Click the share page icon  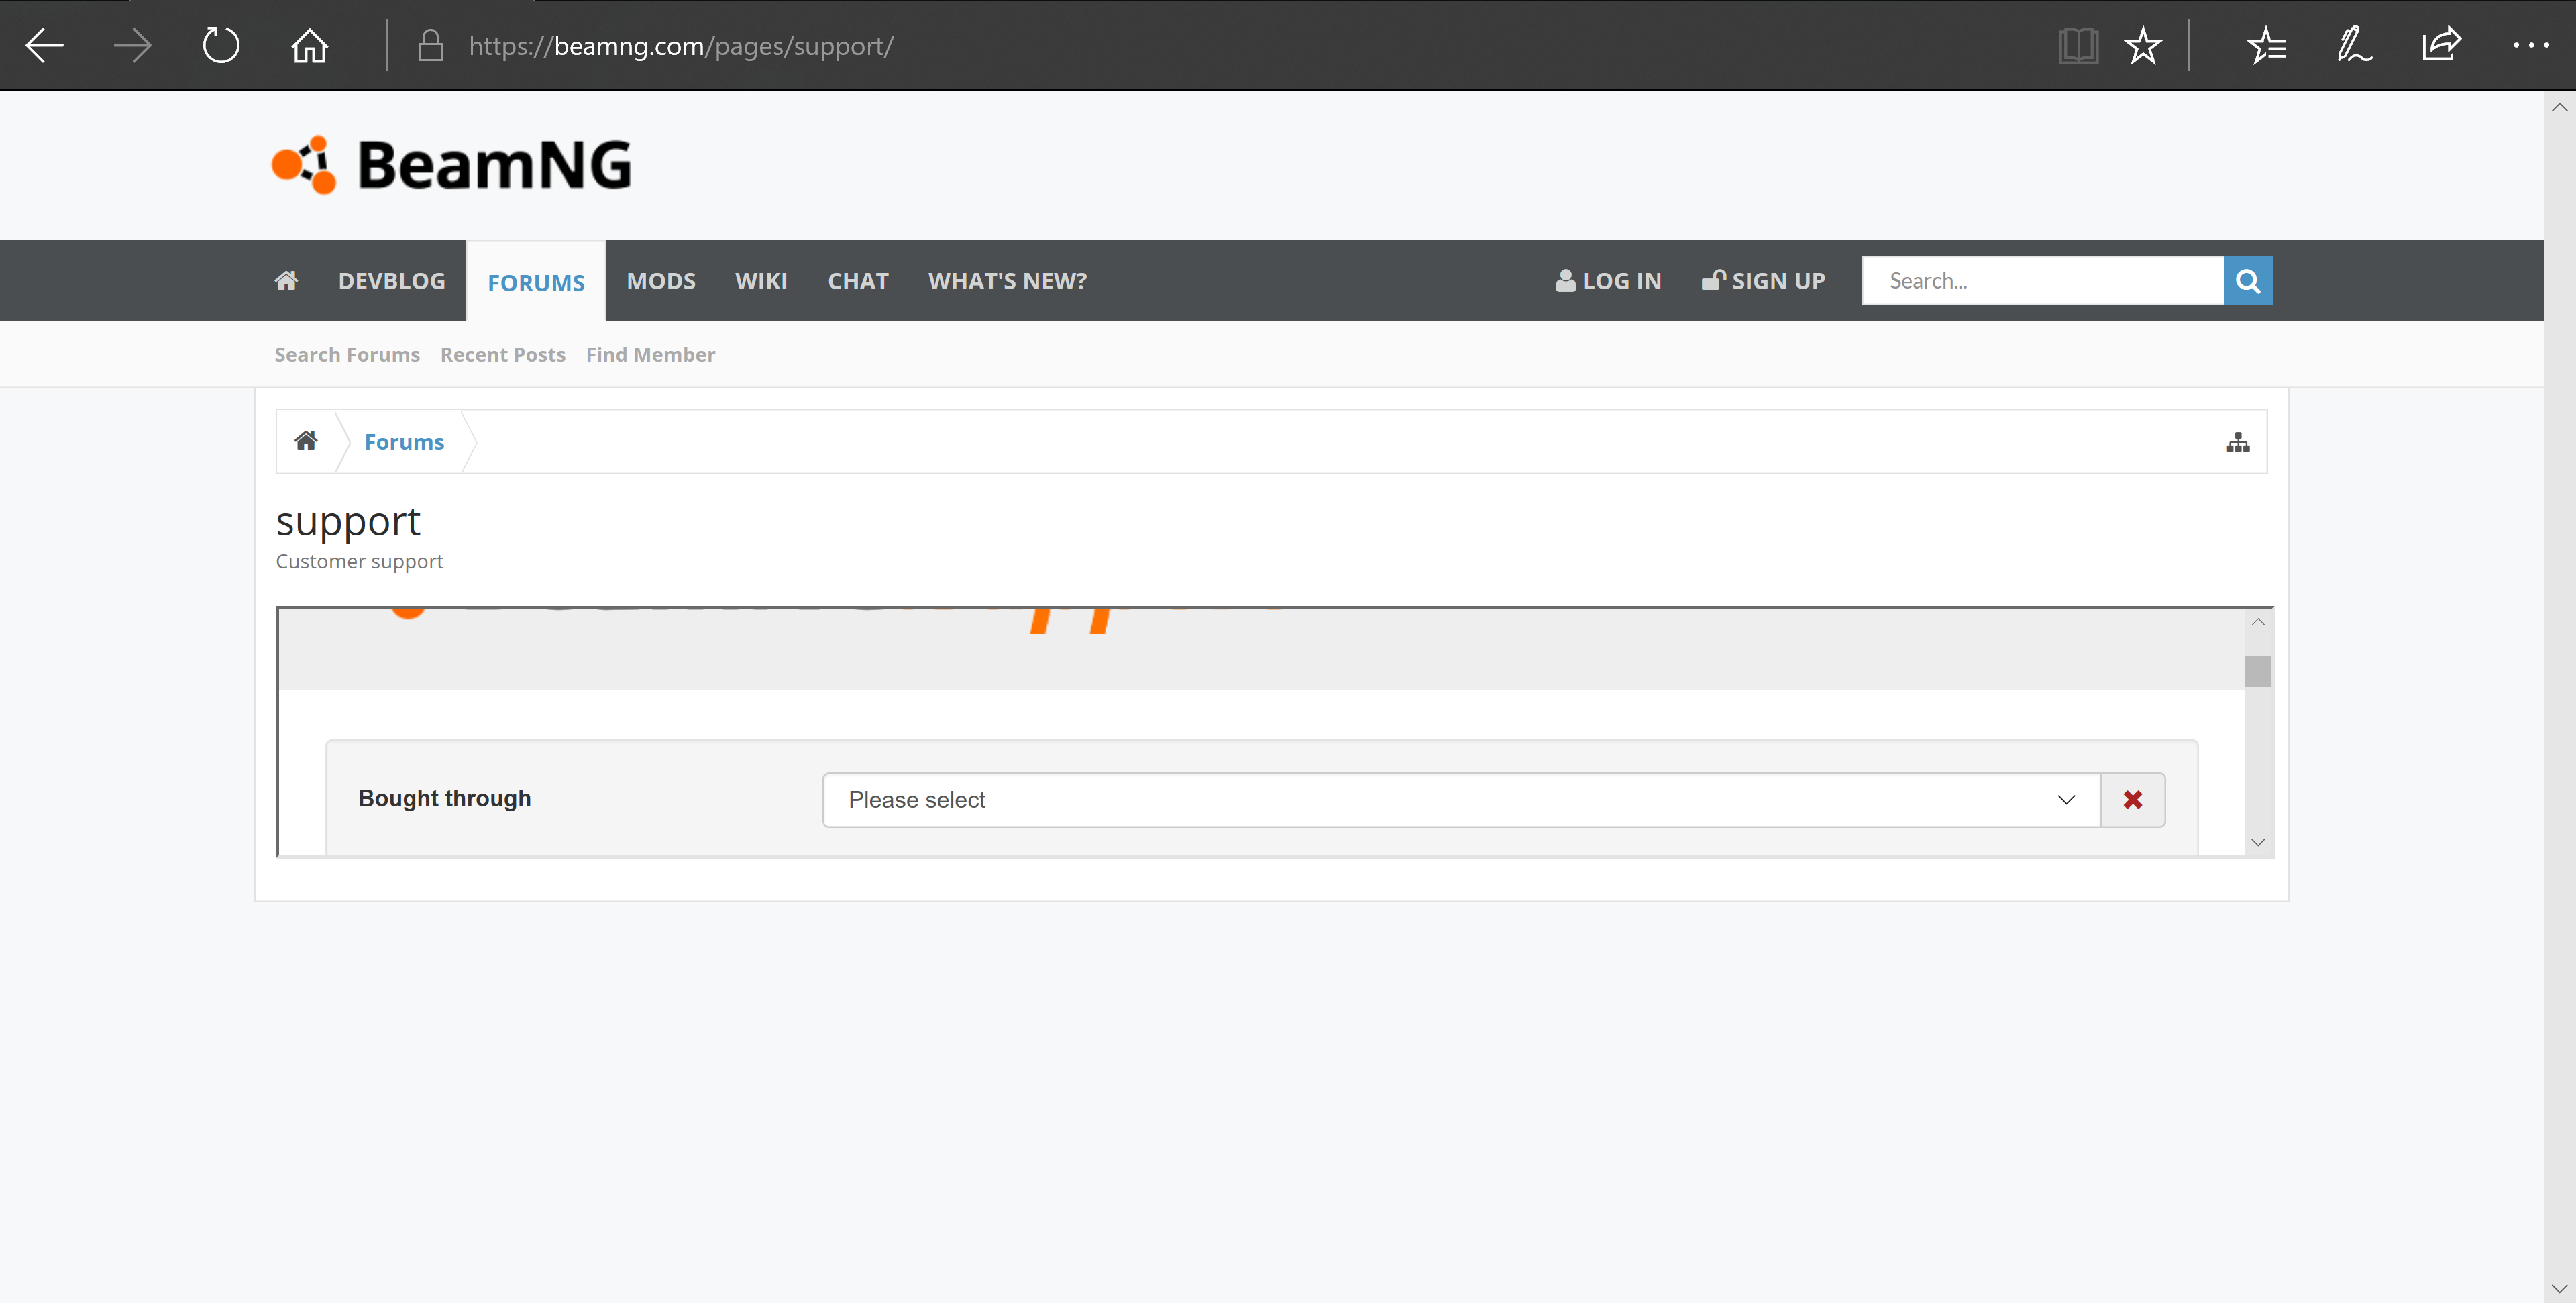point(2441,46)
